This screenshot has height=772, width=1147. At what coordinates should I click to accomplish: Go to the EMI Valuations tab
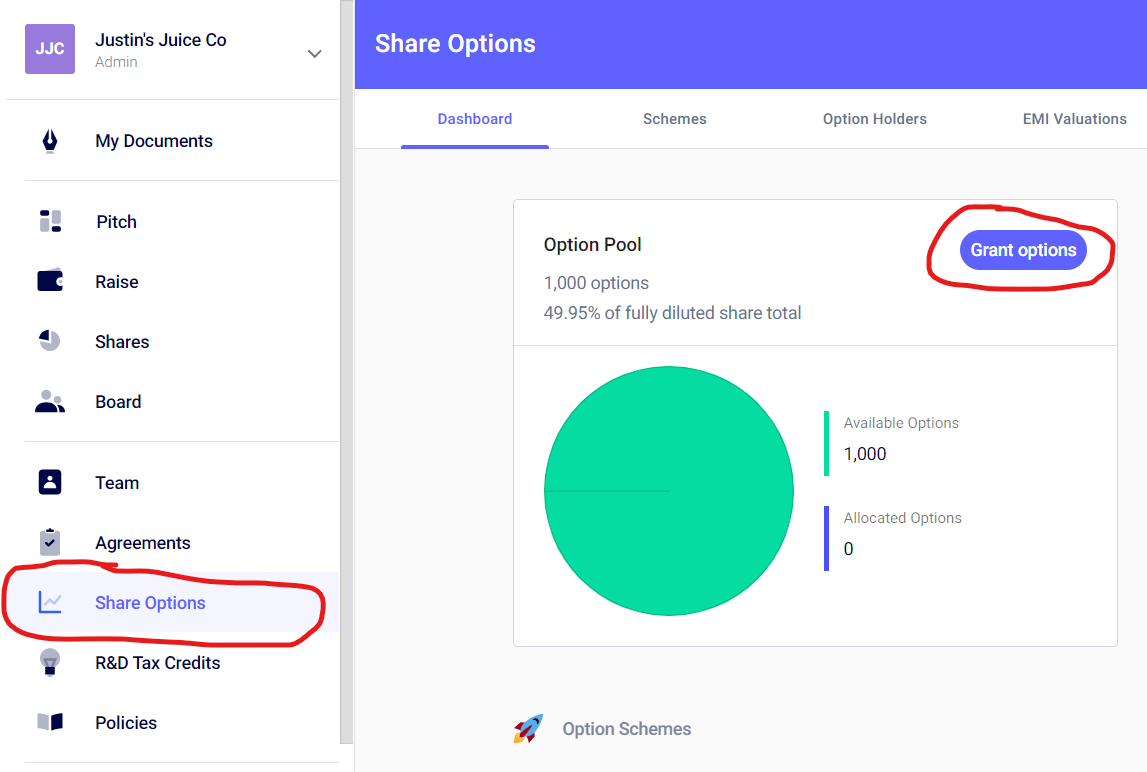pos(1074,119)
